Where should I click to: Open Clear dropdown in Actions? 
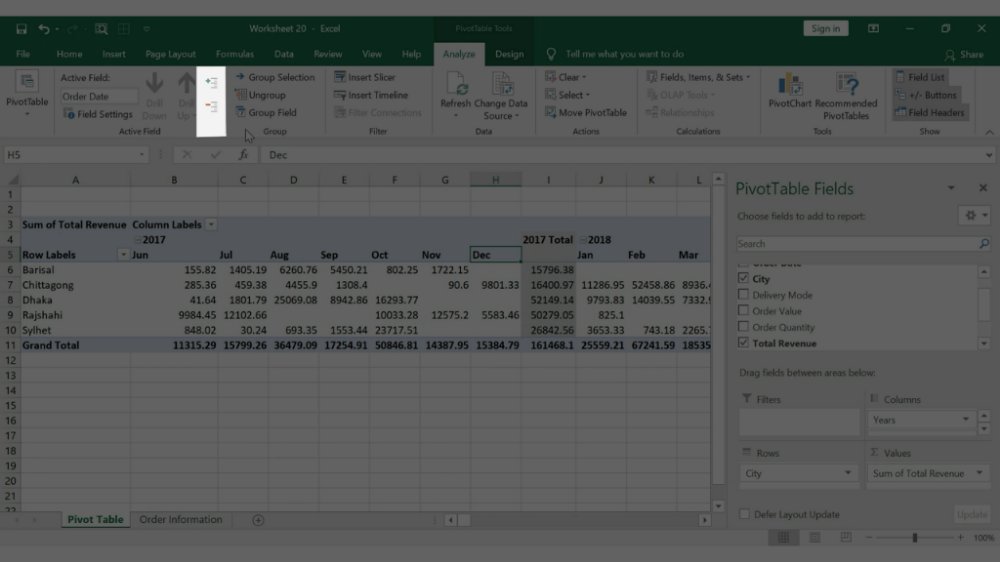(566, 77)
